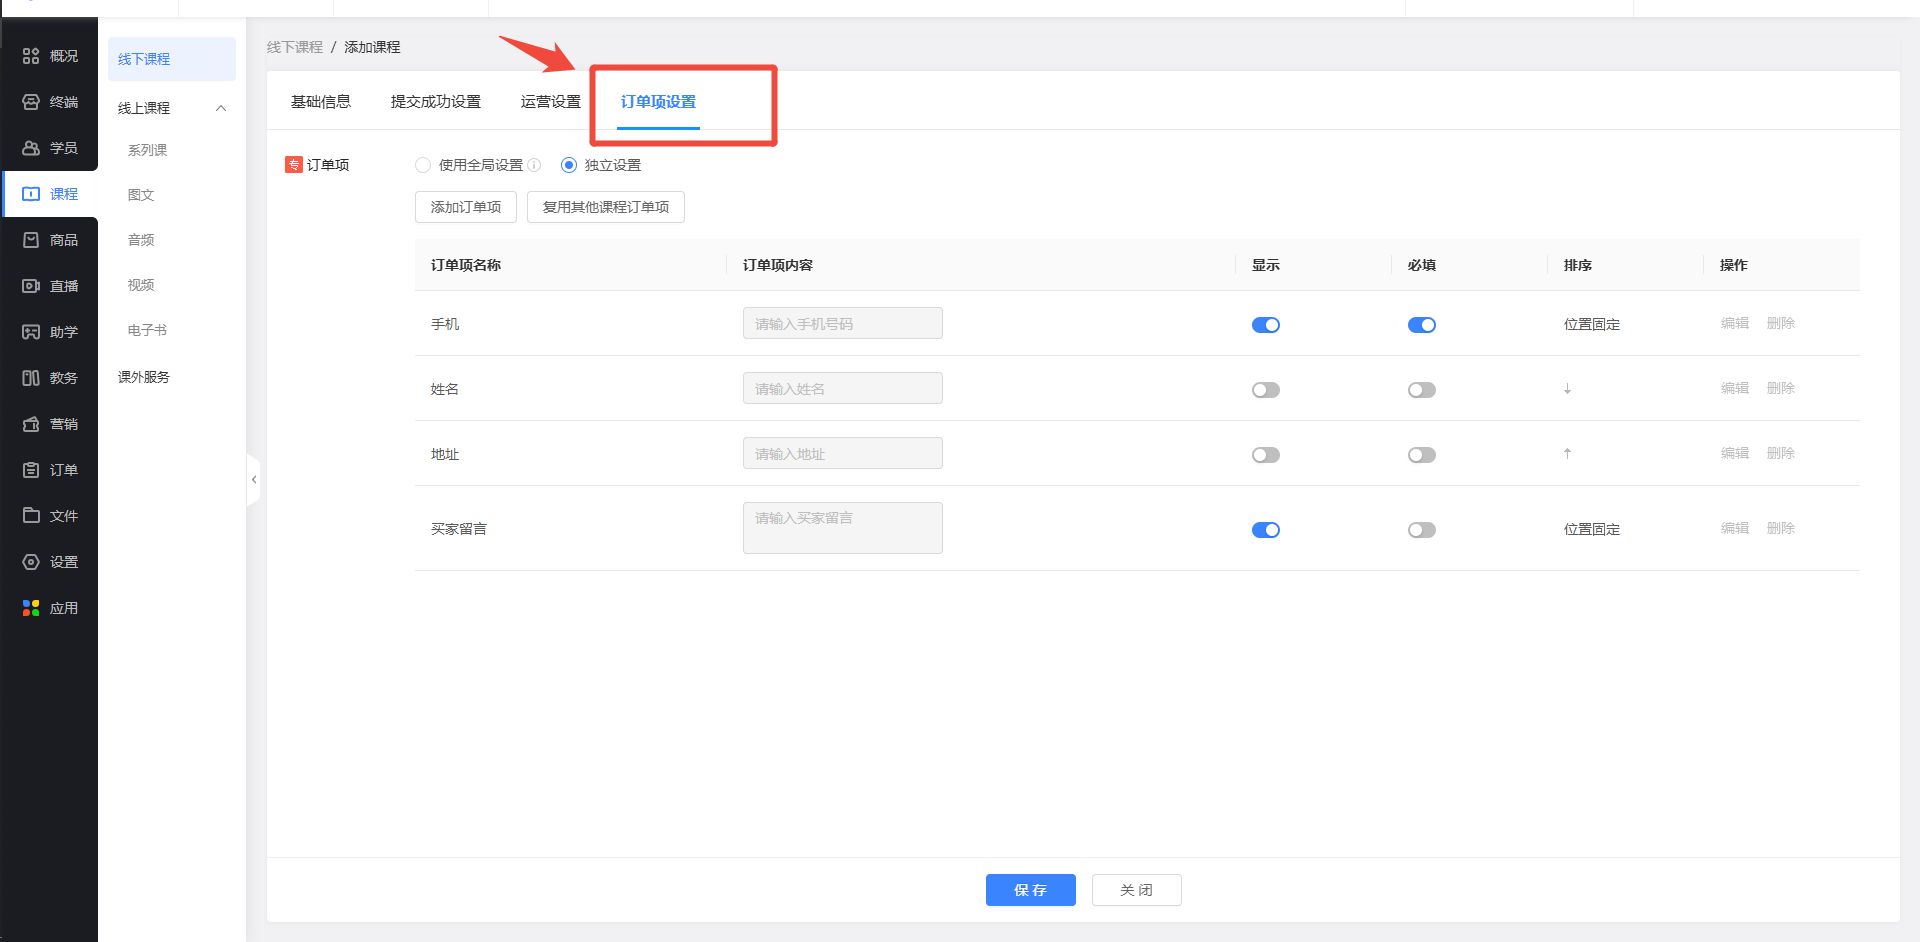
Task: Click the 请输入地址 input field
Action: [x=842, y=454]
